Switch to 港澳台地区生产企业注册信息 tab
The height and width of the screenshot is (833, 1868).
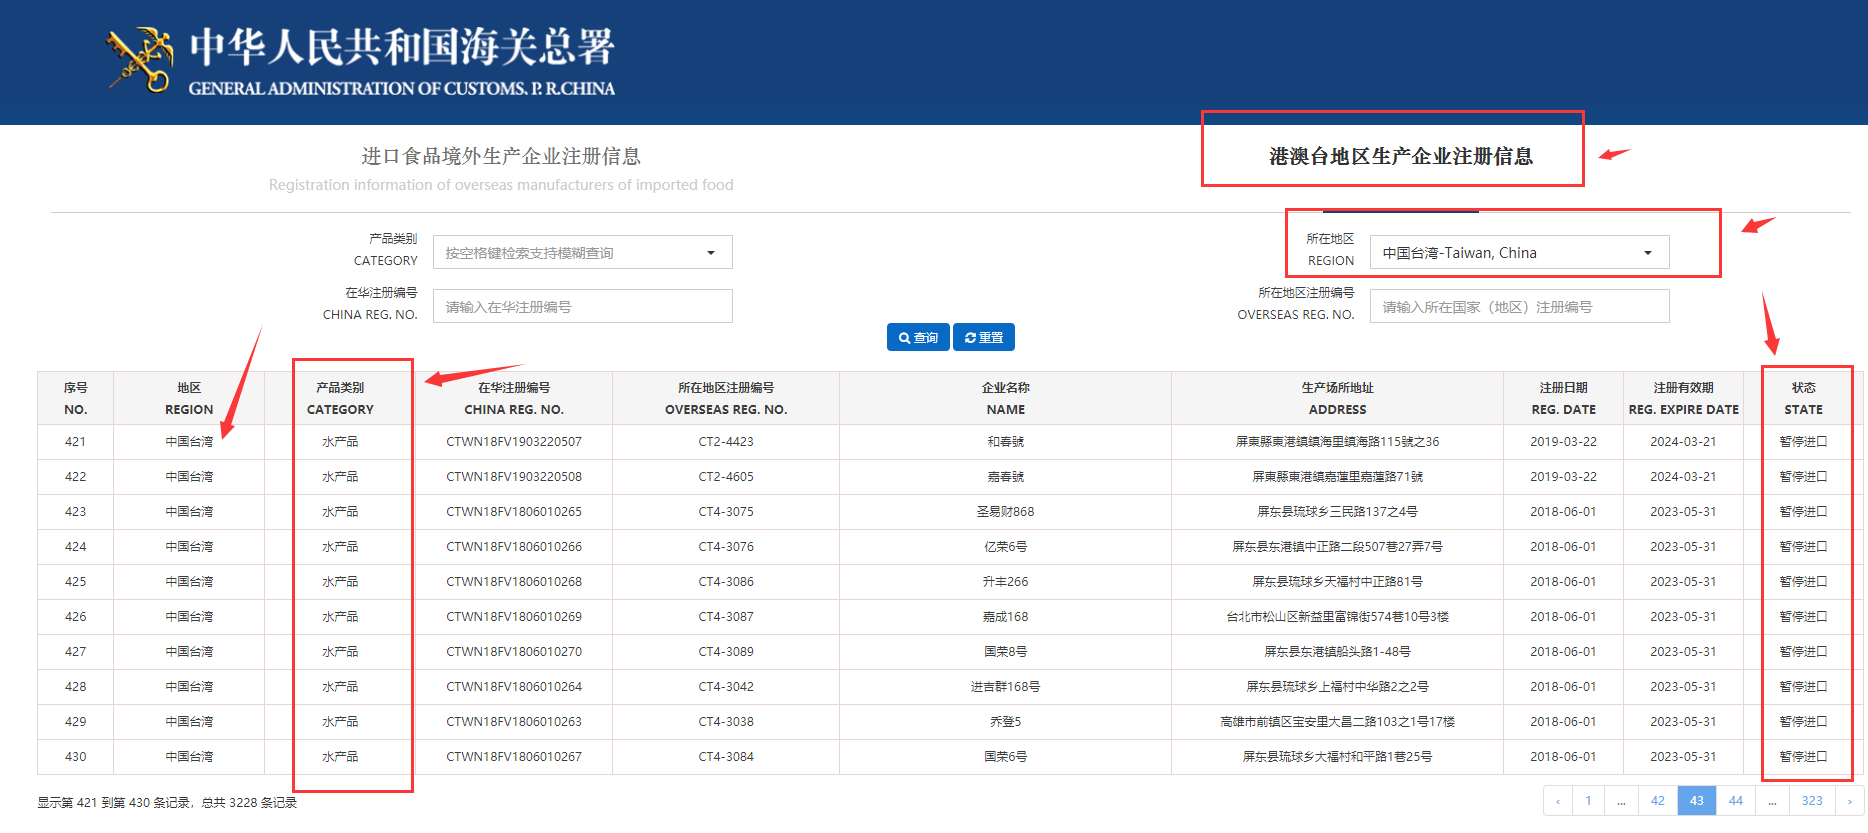click(1400, 156)
